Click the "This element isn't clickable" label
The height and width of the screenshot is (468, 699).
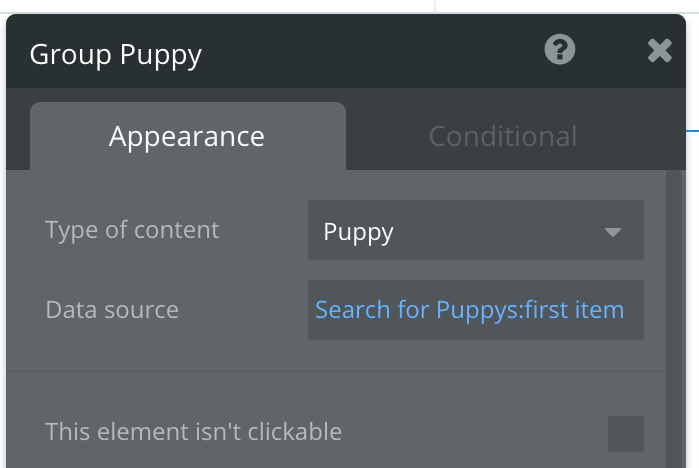tap(194, 432)
